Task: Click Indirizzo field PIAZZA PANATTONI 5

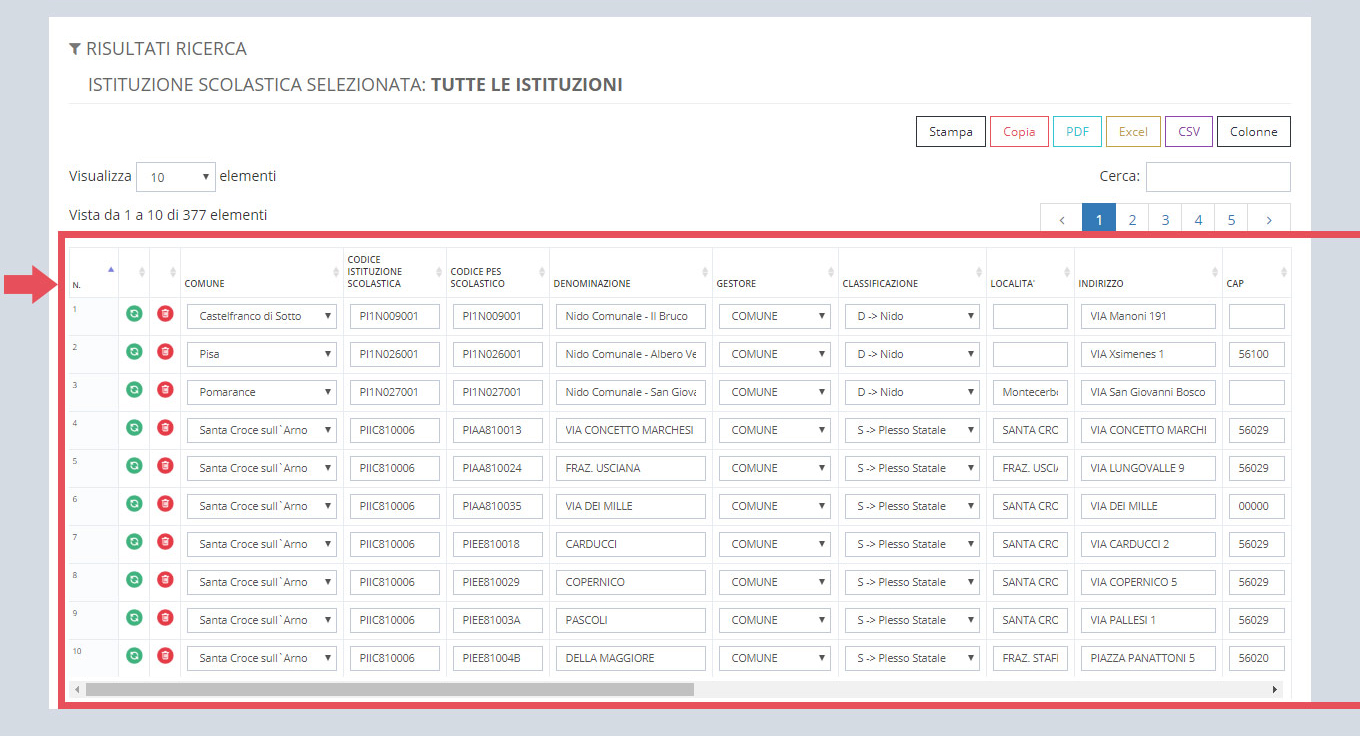Action: pos(1148,658)
